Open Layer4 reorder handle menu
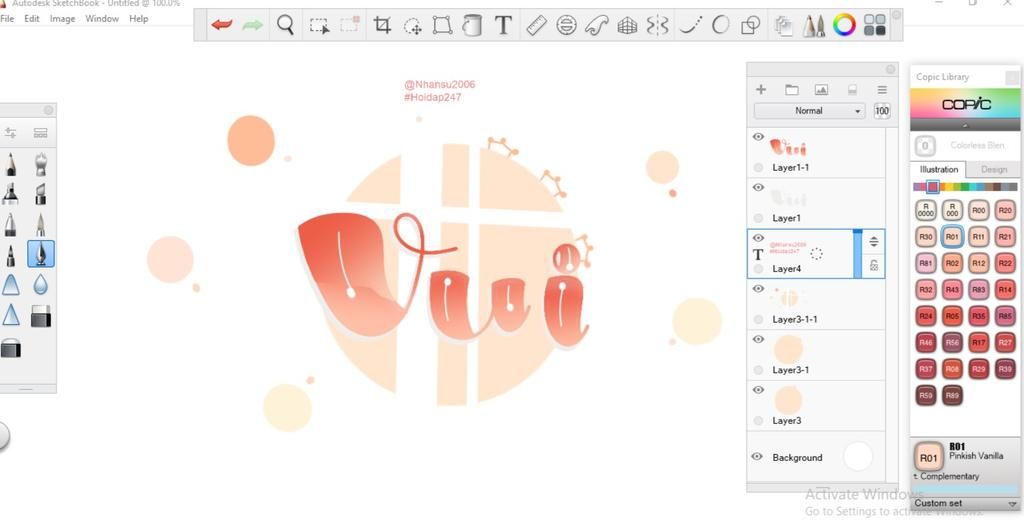The width and height of the screenshot is (1024, 532). click(x=874, y=242)
